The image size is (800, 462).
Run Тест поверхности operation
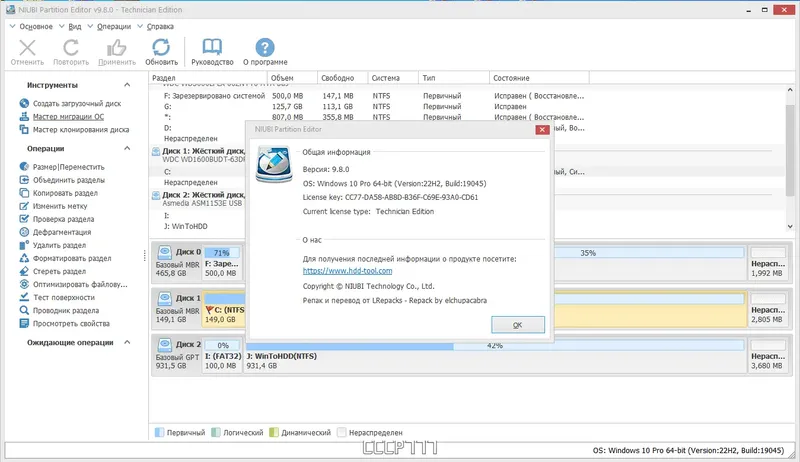tap(64, 297)
